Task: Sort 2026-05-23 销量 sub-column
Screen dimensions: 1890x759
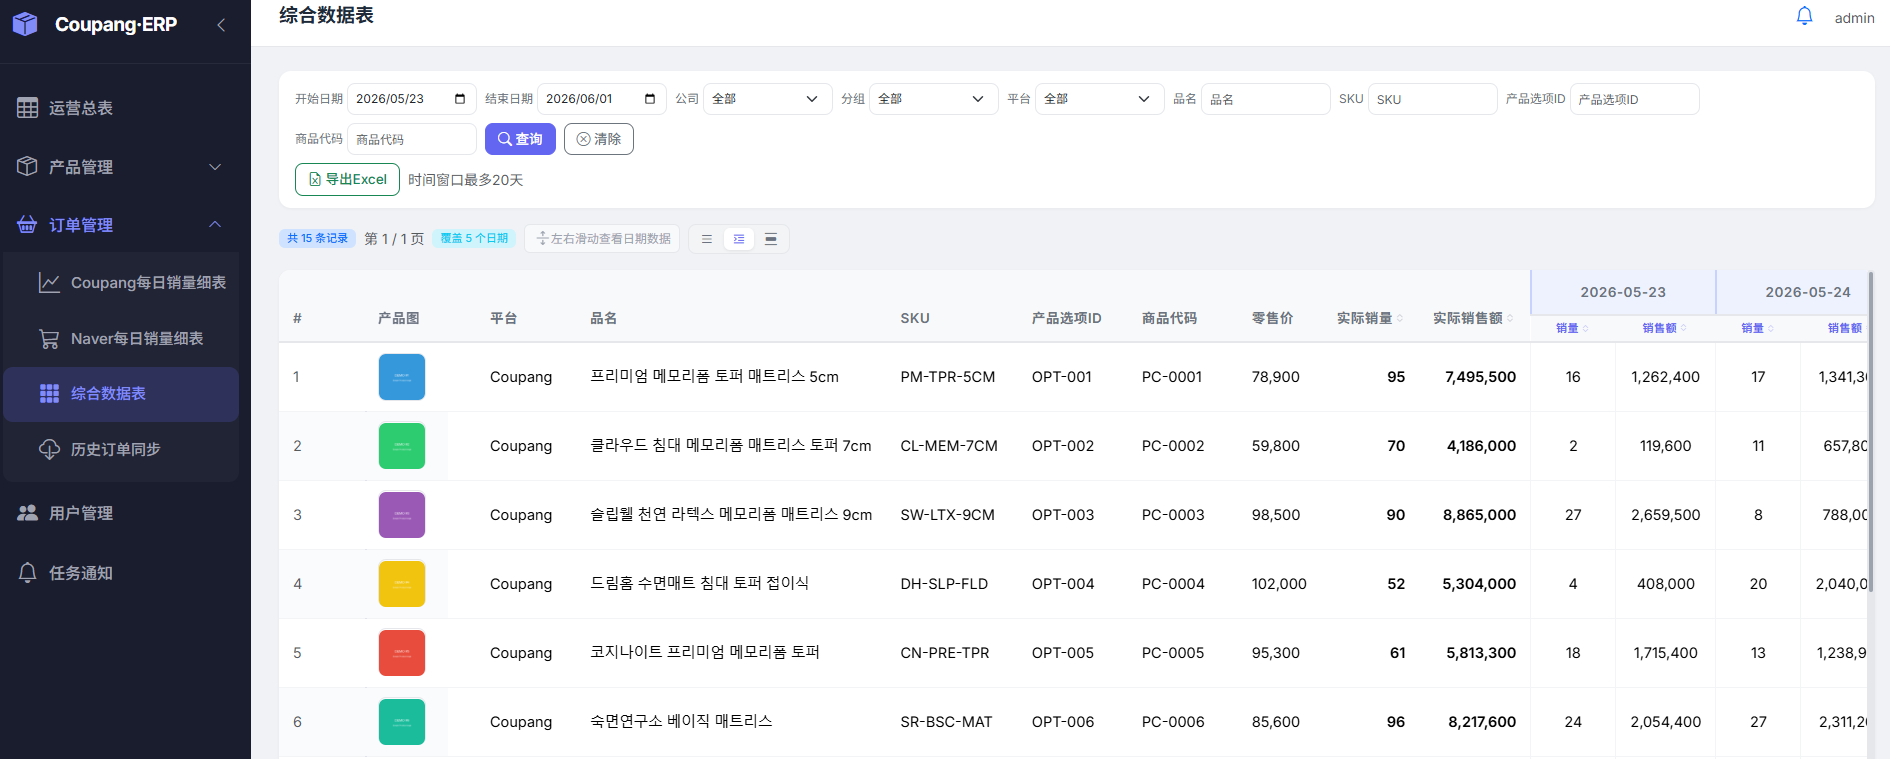Action: (1585, 328)
